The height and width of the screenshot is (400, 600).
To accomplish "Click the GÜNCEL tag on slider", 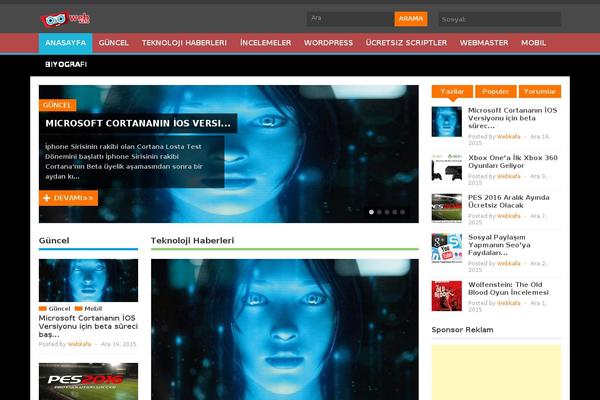I will point(57,105).
